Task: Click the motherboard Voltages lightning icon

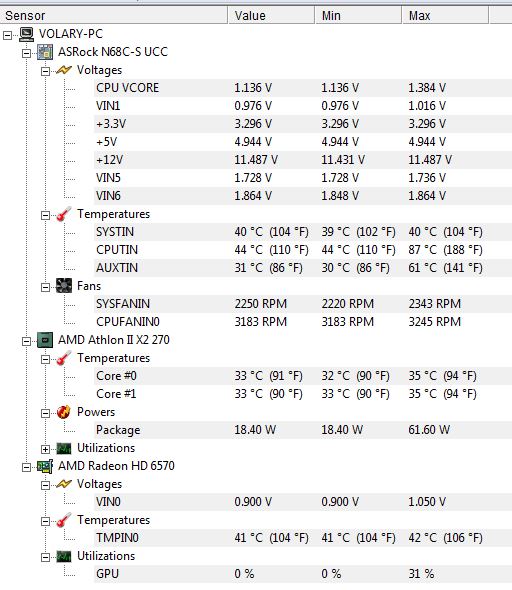Action: (64, 70)
